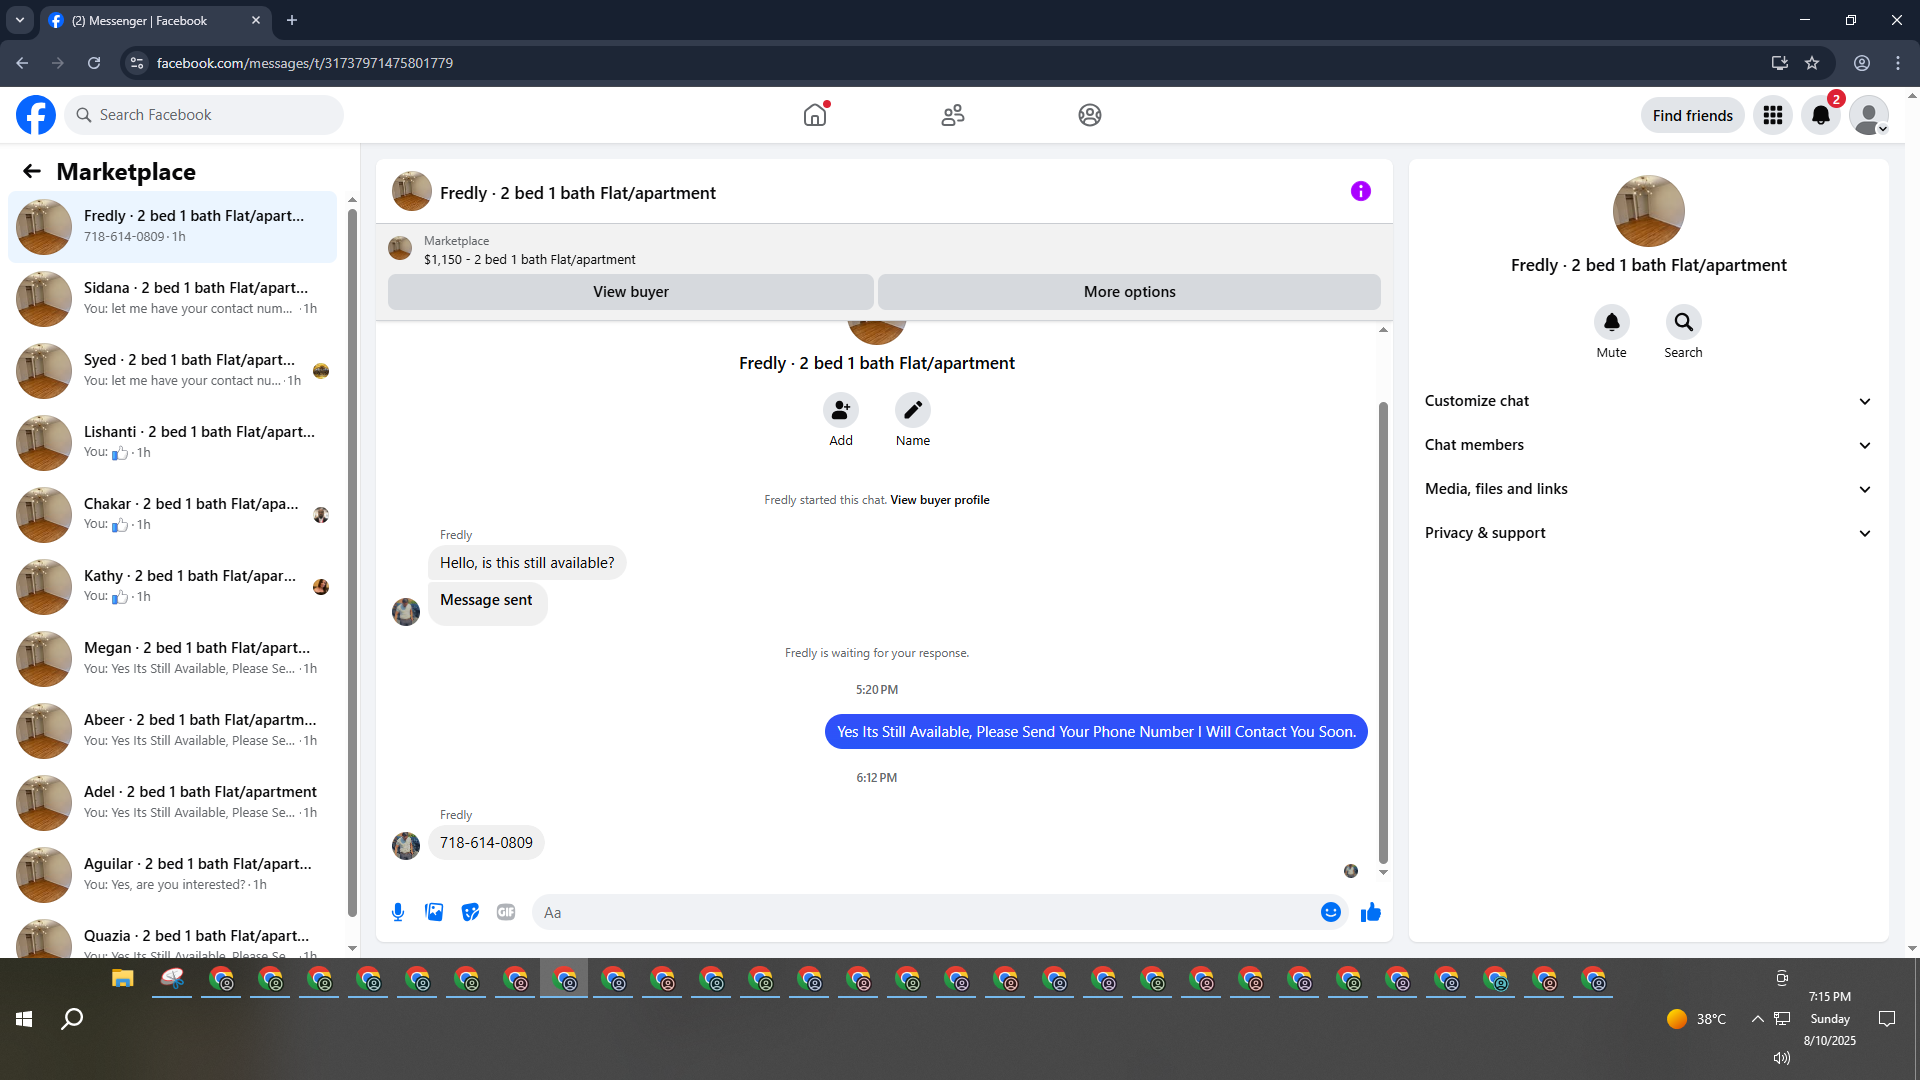Click the purple conversation info icon
Viewport: 1920px width, 1080px height.
1360,191
